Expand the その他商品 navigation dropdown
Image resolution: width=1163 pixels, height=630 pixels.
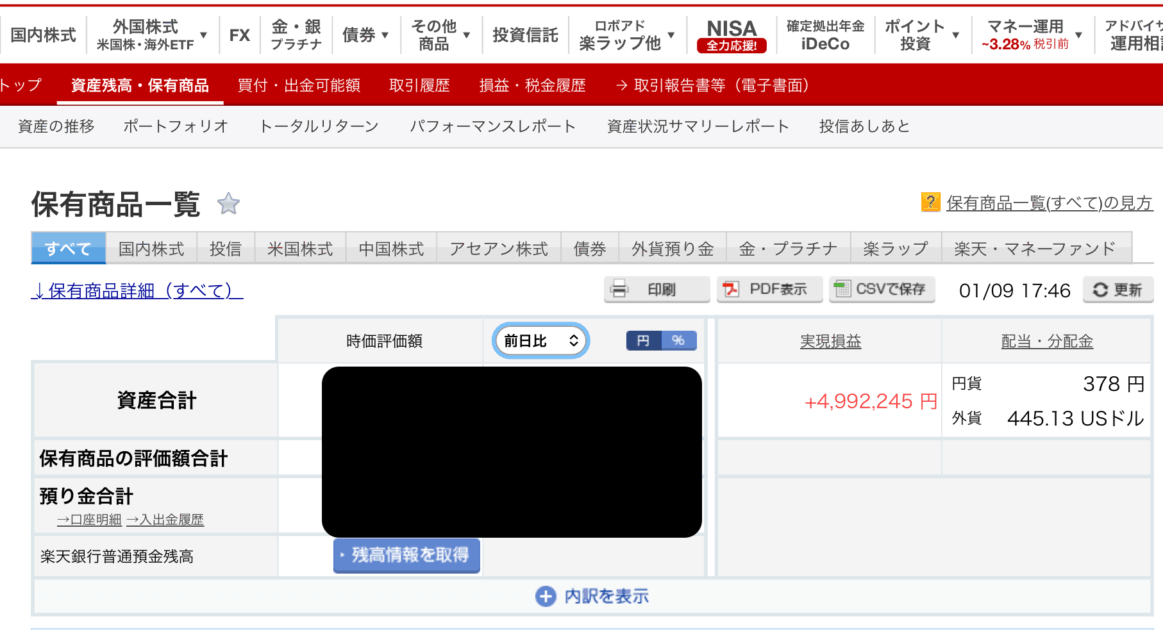[465, 35]
